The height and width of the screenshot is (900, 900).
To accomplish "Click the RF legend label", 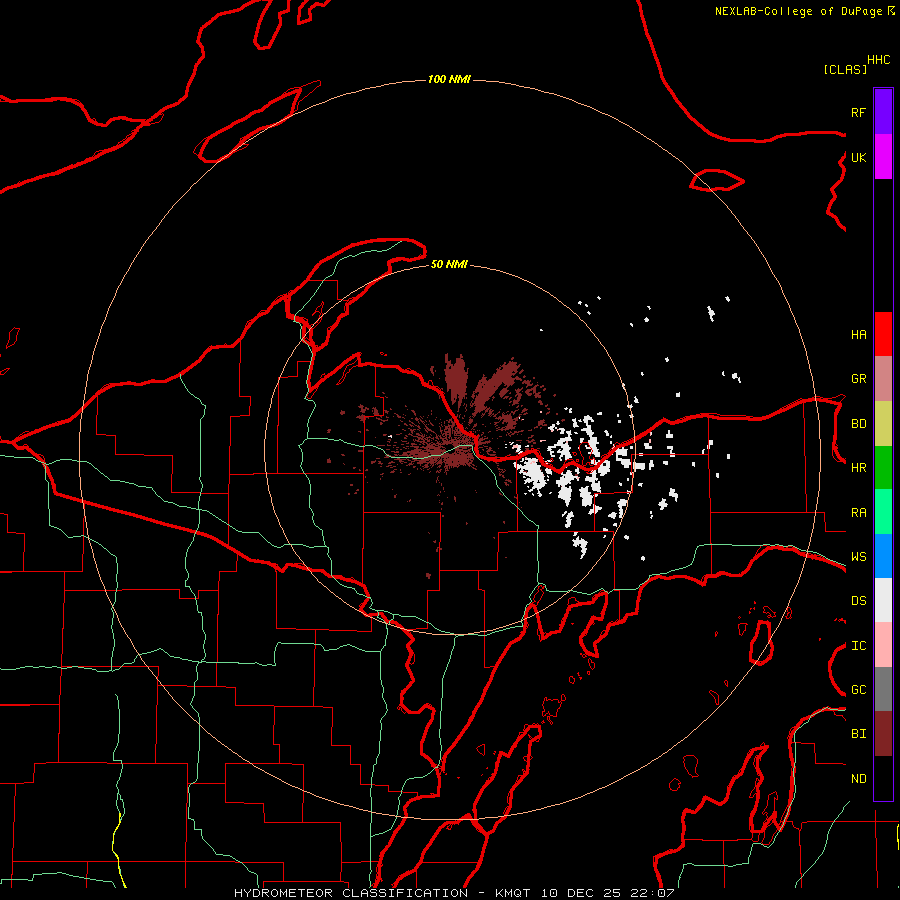I will tap(858, 112).
